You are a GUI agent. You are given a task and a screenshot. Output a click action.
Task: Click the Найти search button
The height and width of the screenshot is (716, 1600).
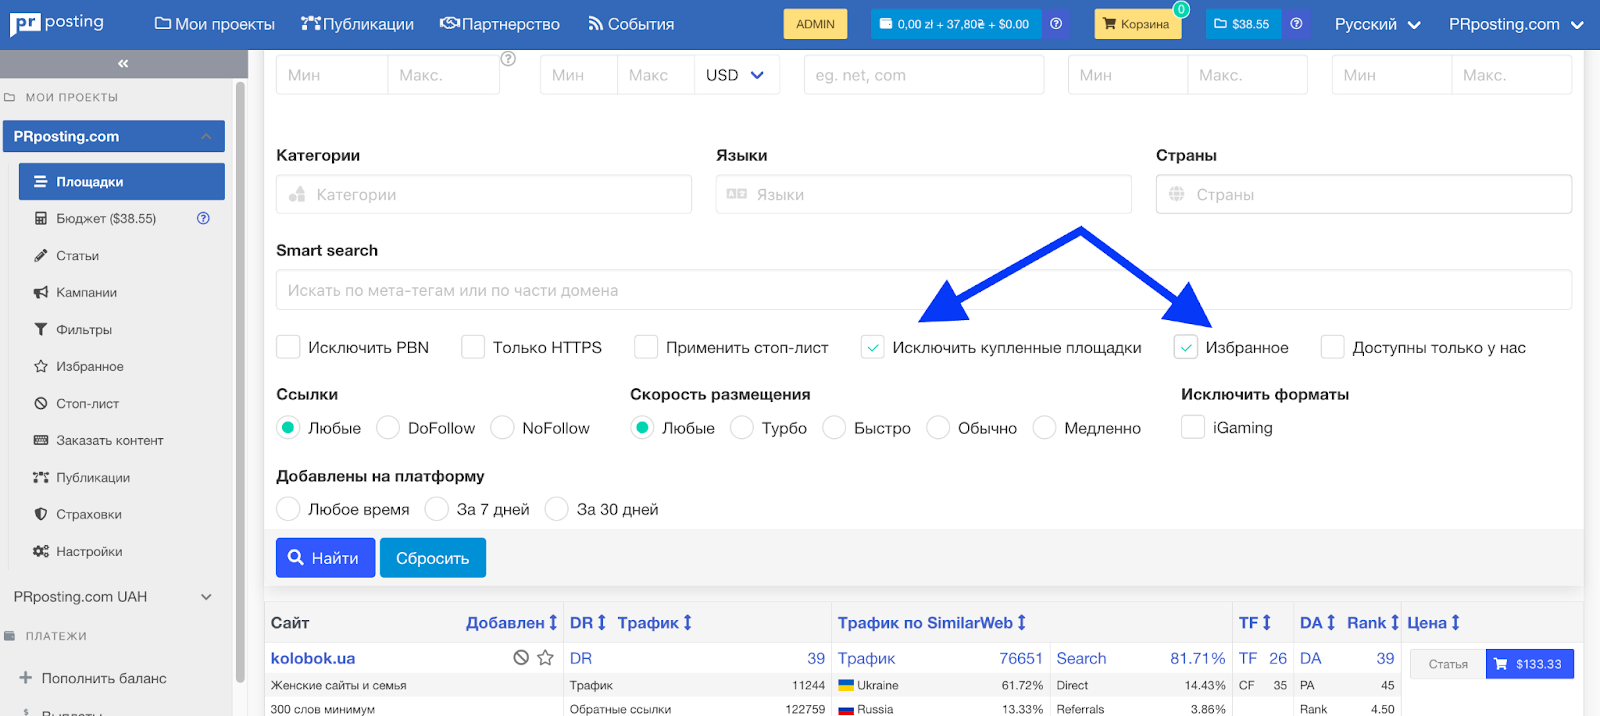point(325,558)
